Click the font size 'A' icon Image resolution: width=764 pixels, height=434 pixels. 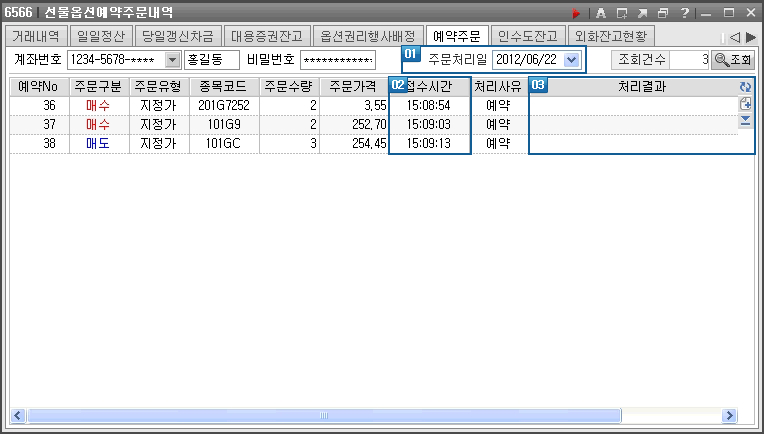tap(600, 13)
